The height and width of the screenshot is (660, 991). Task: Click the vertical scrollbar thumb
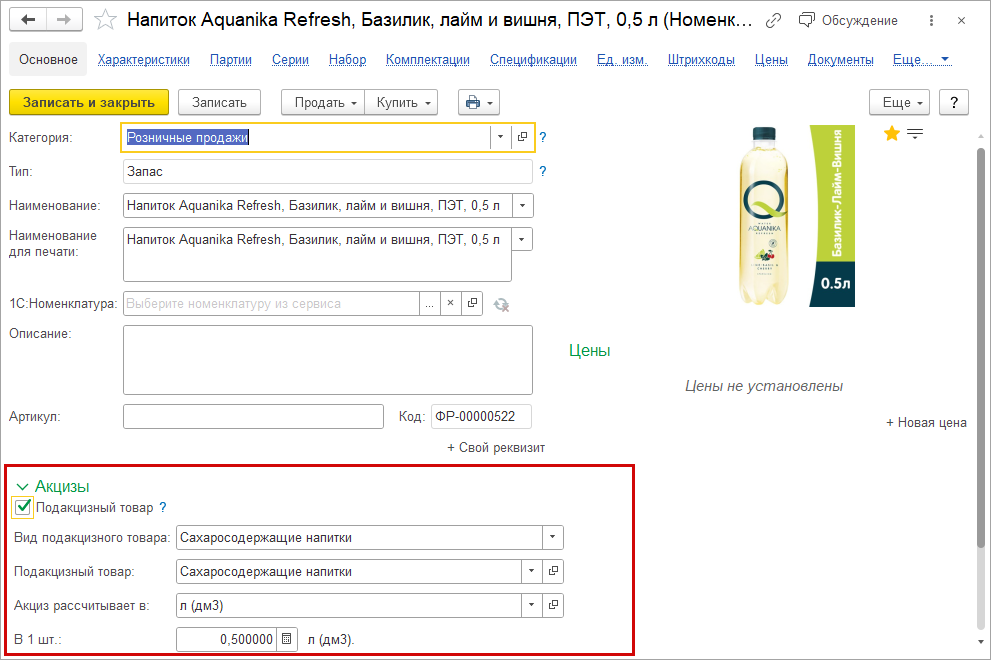click(980, 348)
